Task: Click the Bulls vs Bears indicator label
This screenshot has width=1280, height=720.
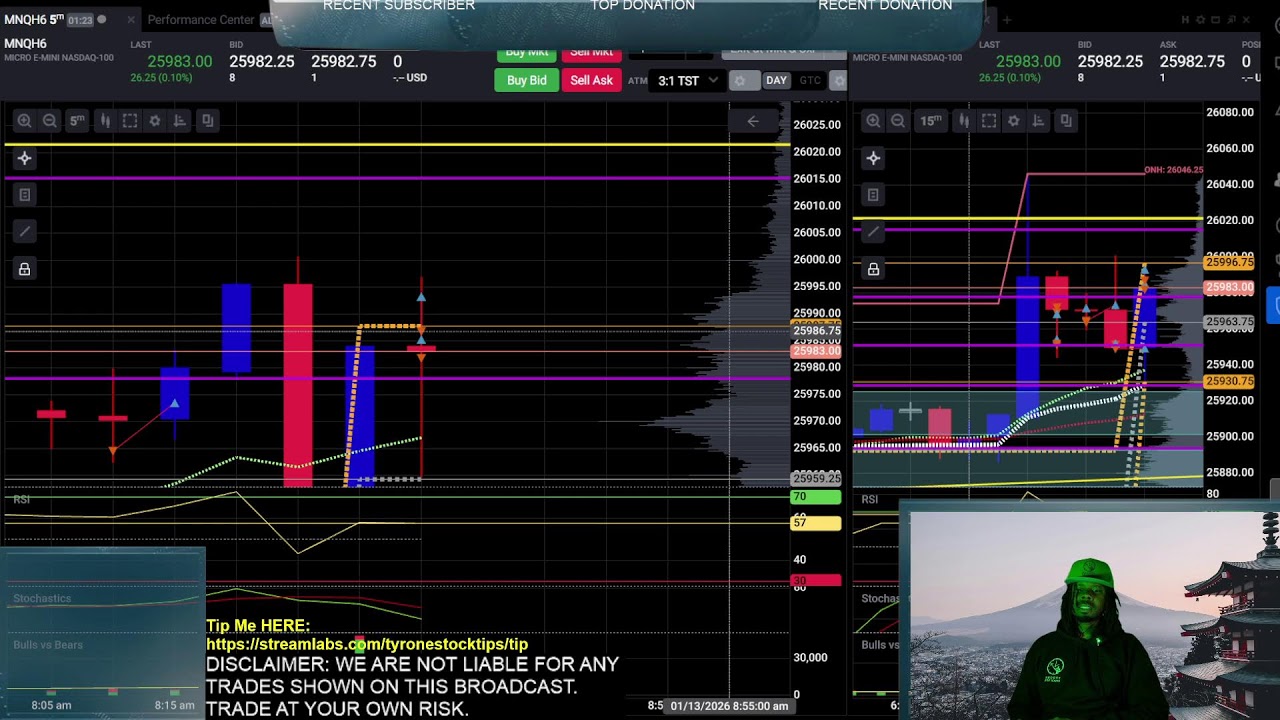Action: click(48, 645)
